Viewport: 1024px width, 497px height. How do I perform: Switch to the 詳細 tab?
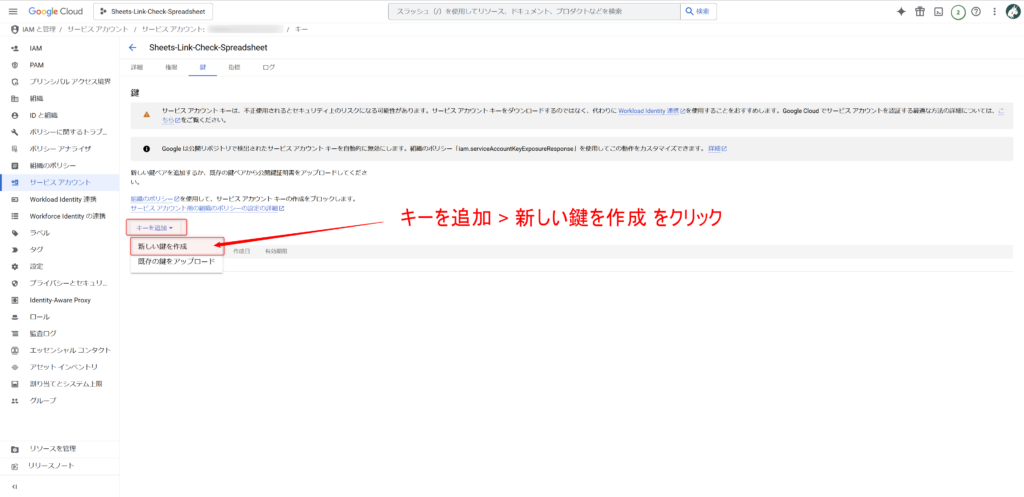[137, 67]
